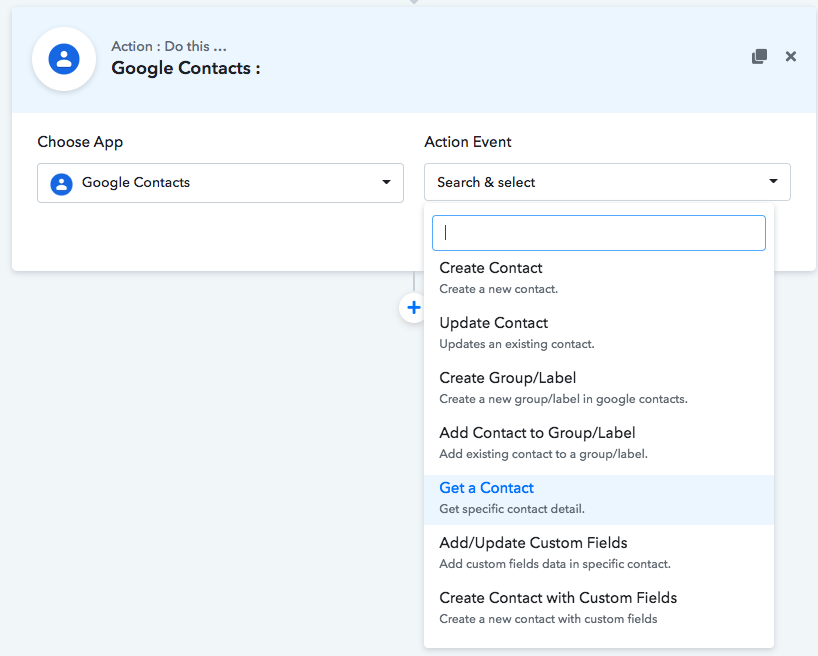Click the 'Action : Do this ...' header label
Viewport: 818px width, 656px height.
point(169,46)
